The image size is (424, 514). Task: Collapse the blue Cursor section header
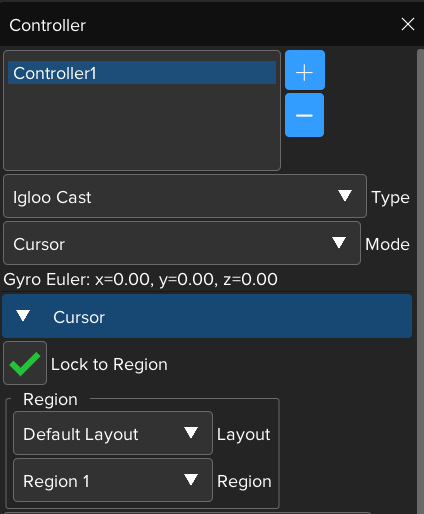coord(207,316)
